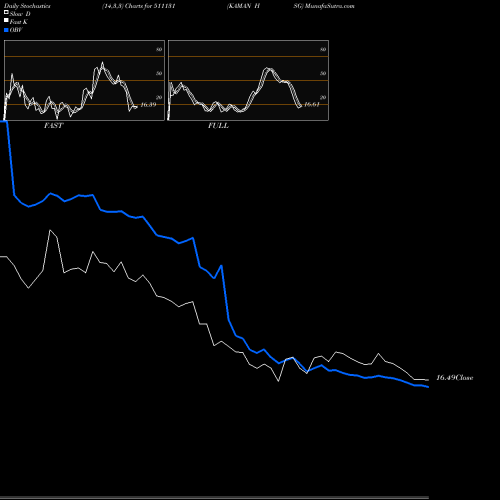The width and height of the screenshot is (500, 500).
Task: Click the 80 level label in FULL chart
Action: [323, 50]
